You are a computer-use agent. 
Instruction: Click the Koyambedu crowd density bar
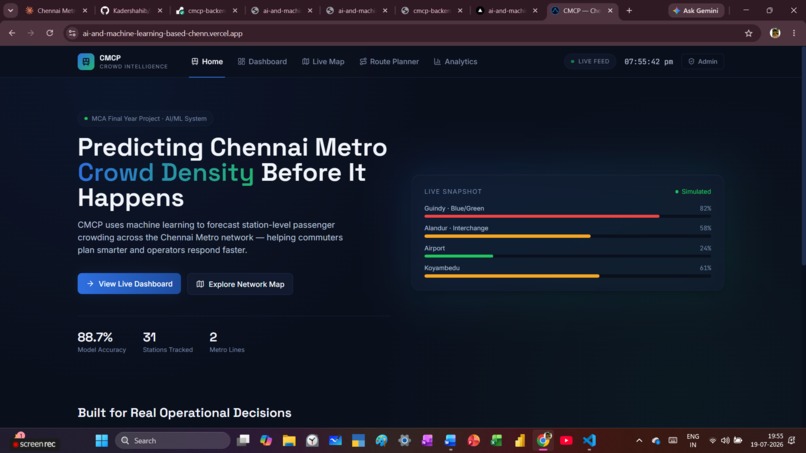pos(567,276)
